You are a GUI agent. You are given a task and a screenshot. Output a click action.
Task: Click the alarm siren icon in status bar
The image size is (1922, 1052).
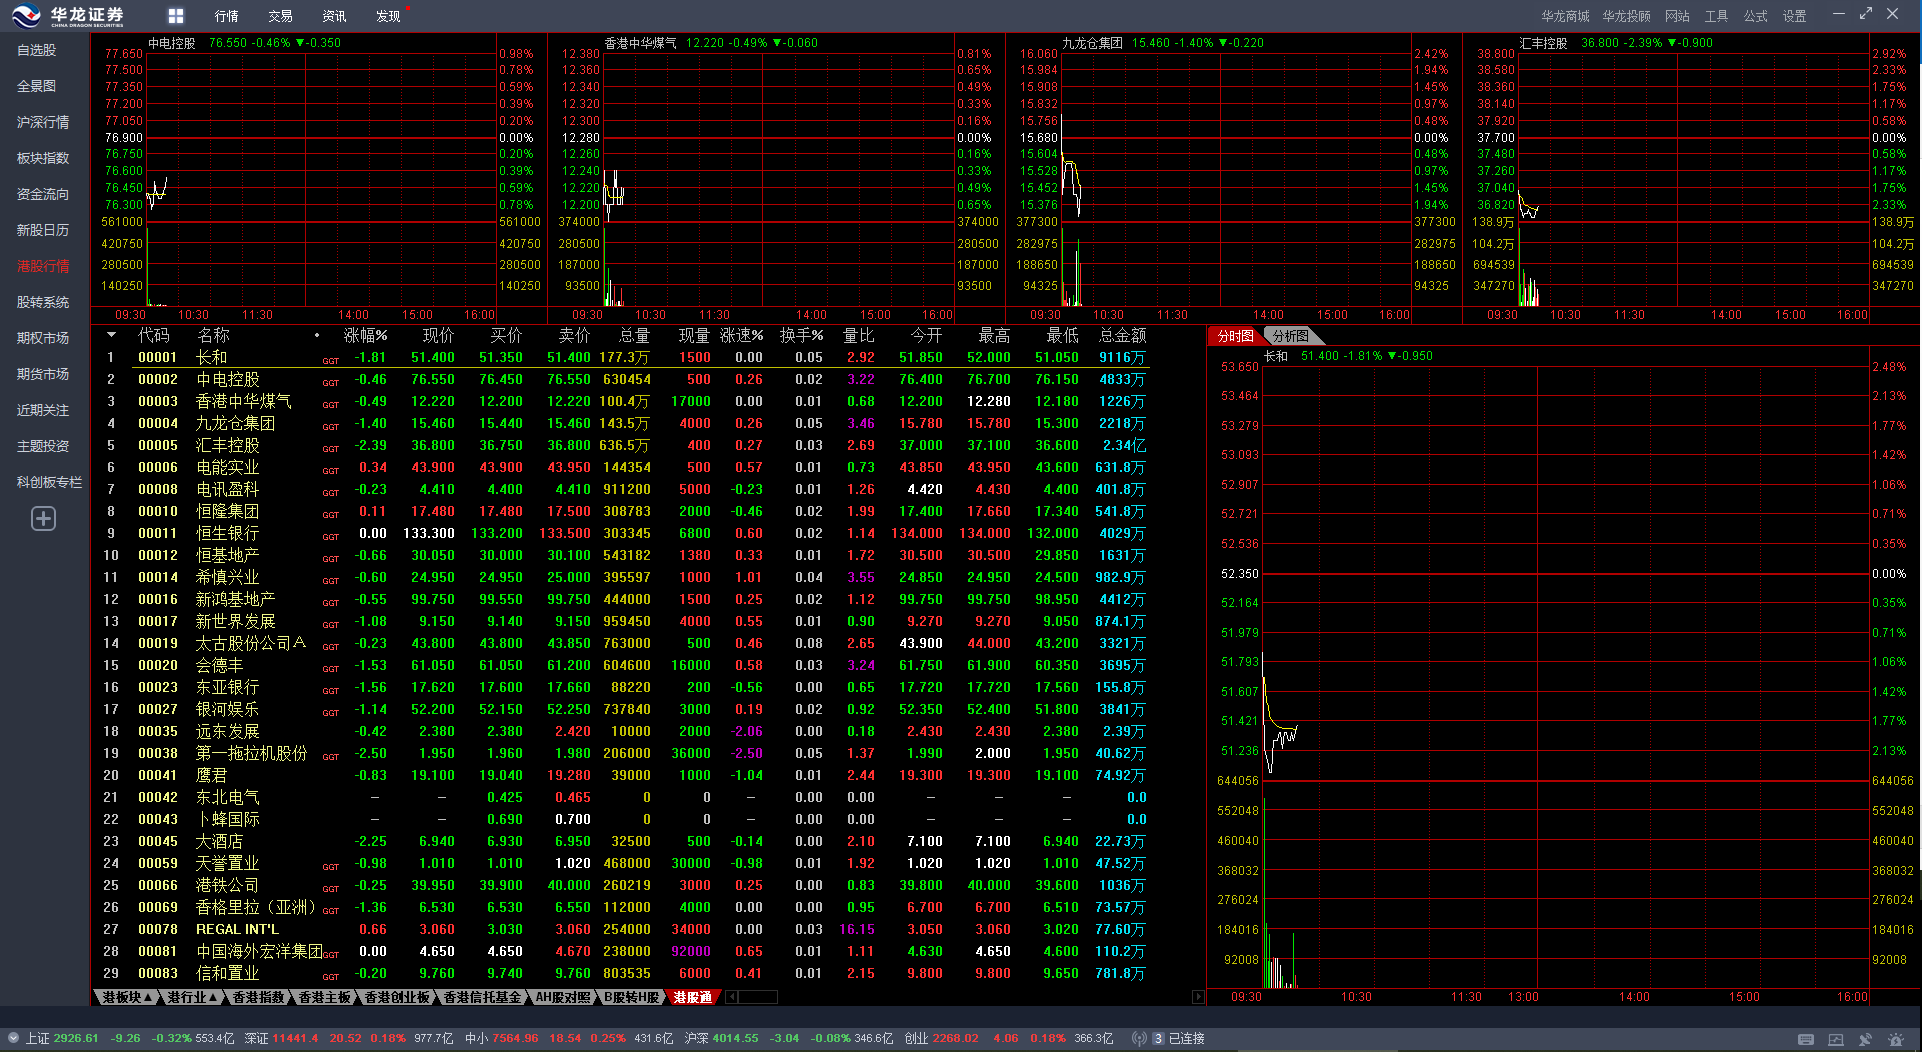coord(1895,1039)
